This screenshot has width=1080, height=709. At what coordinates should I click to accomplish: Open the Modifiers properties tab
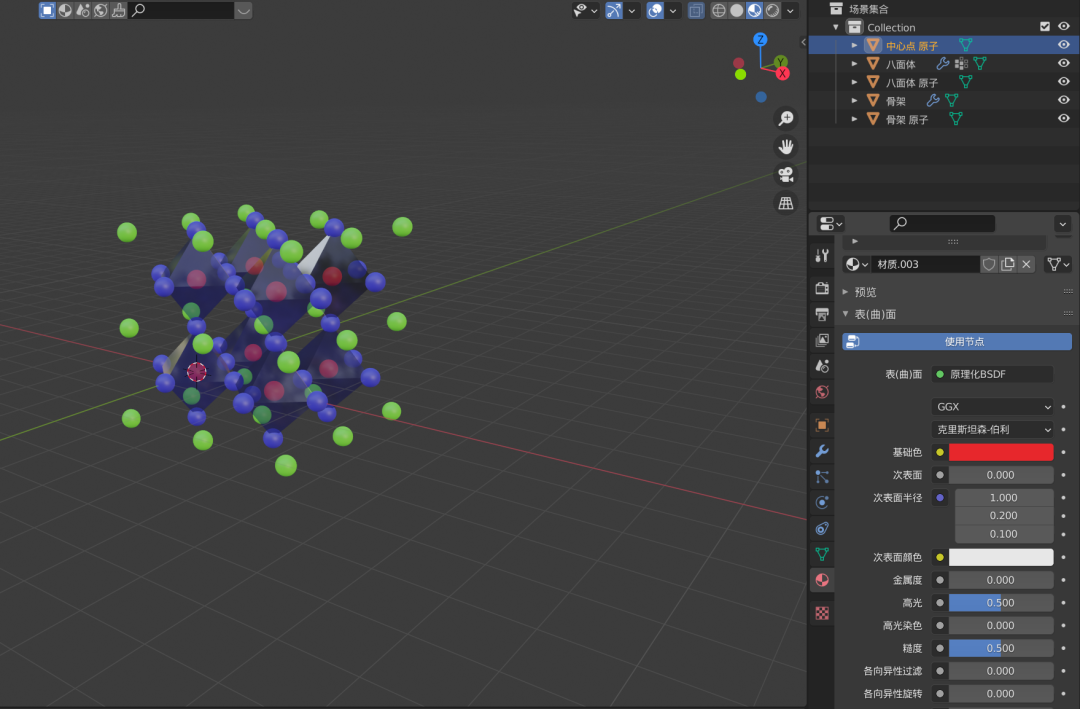pos(822,451)
